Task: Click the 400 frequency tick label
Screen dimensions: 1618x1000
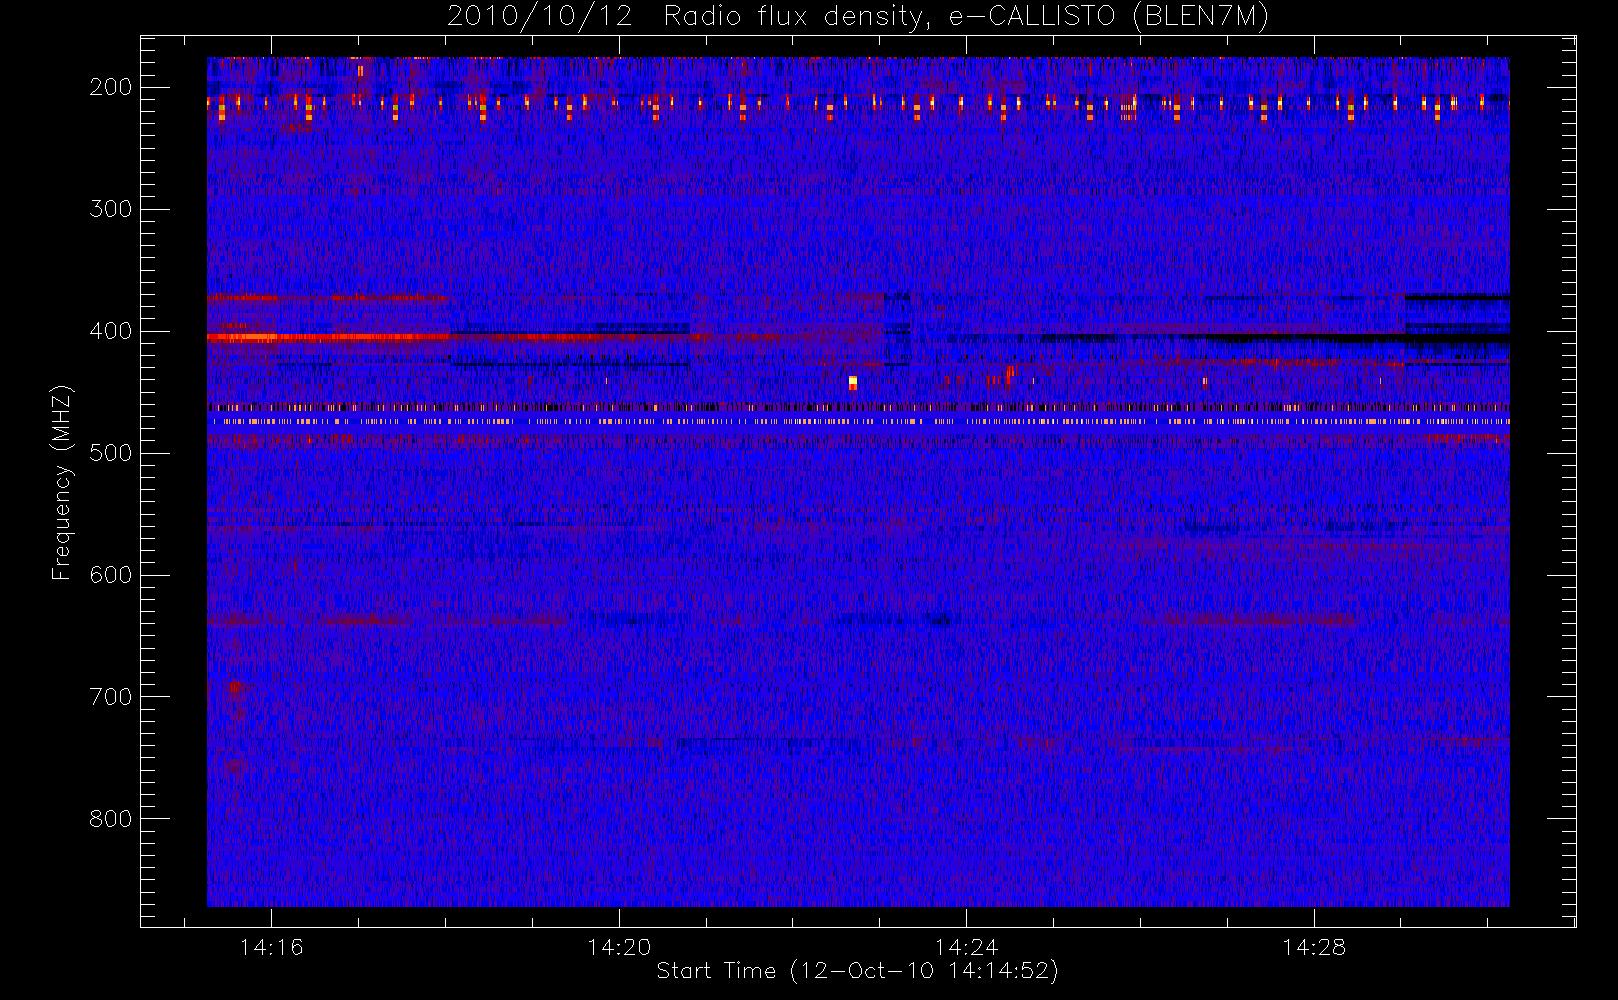Action: (x=111, y=331)
